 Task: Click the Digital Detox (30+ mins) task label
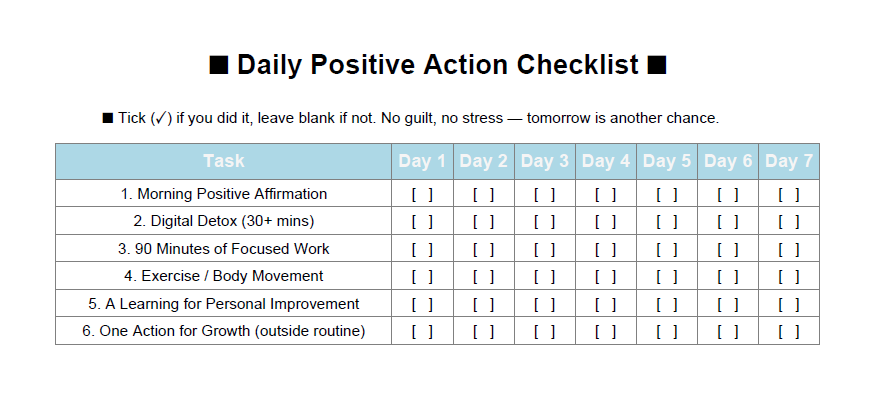pos(224,221)
